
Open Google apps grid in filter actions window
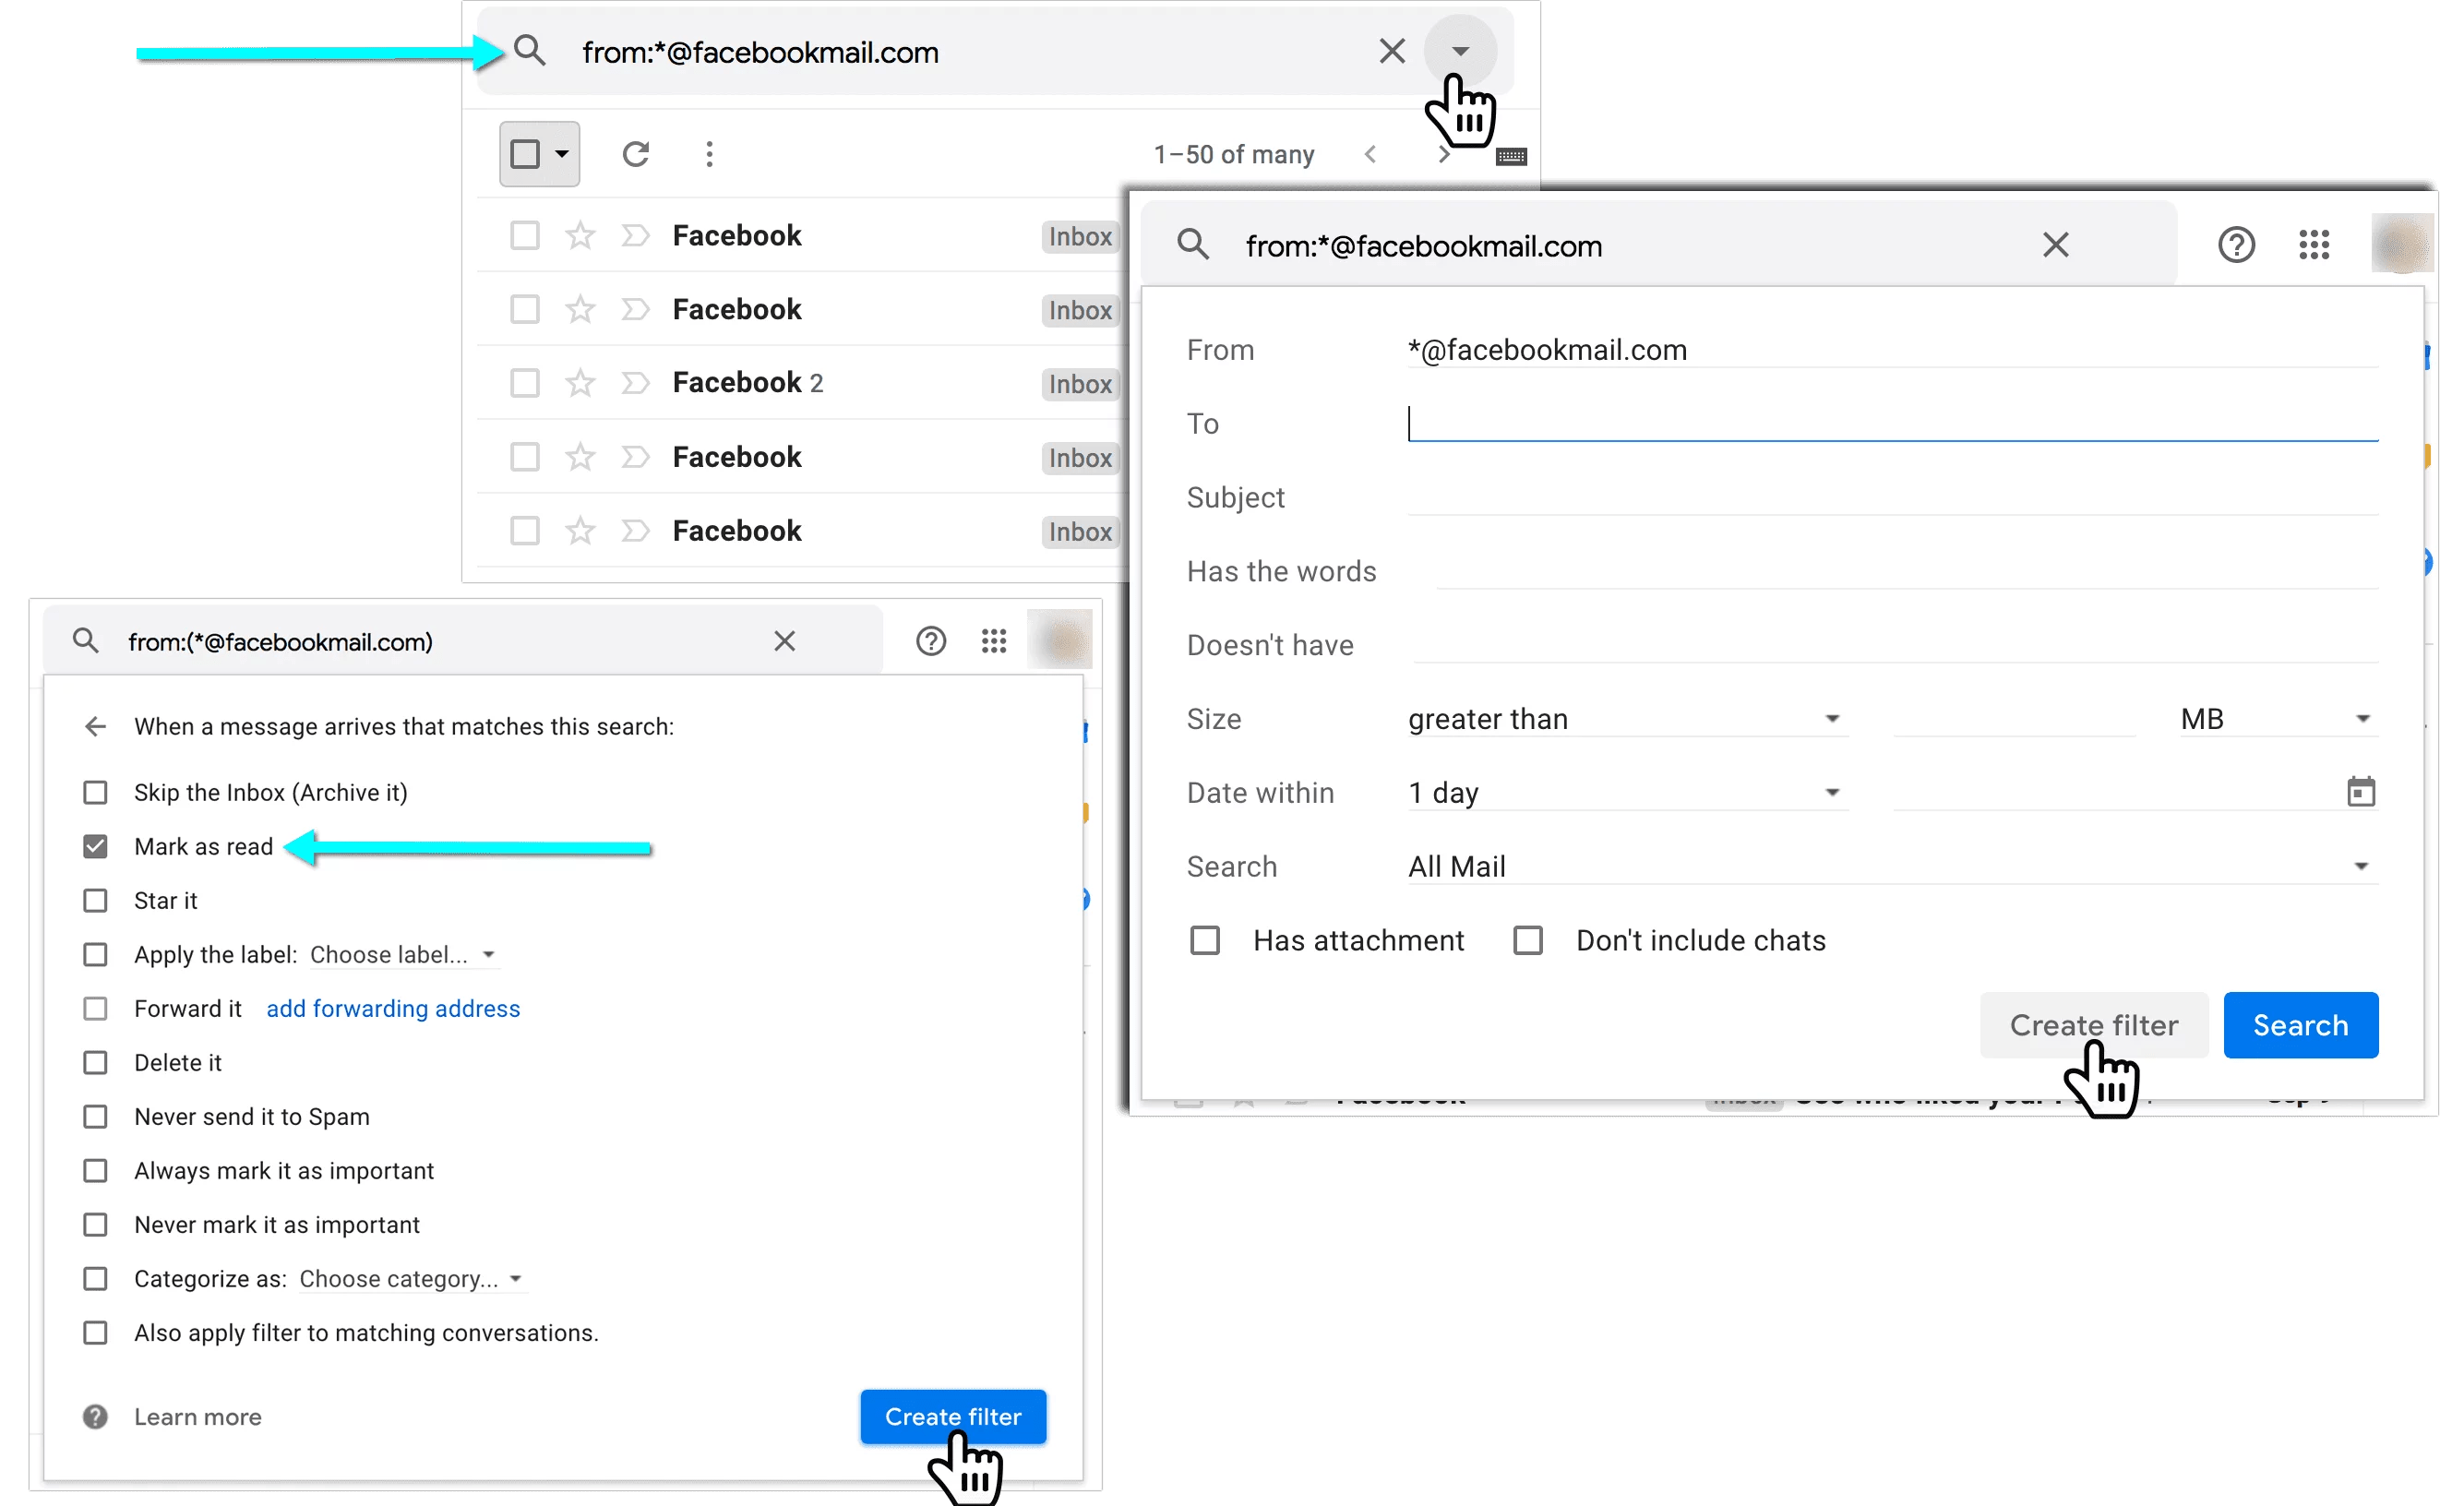click(993, 641)
